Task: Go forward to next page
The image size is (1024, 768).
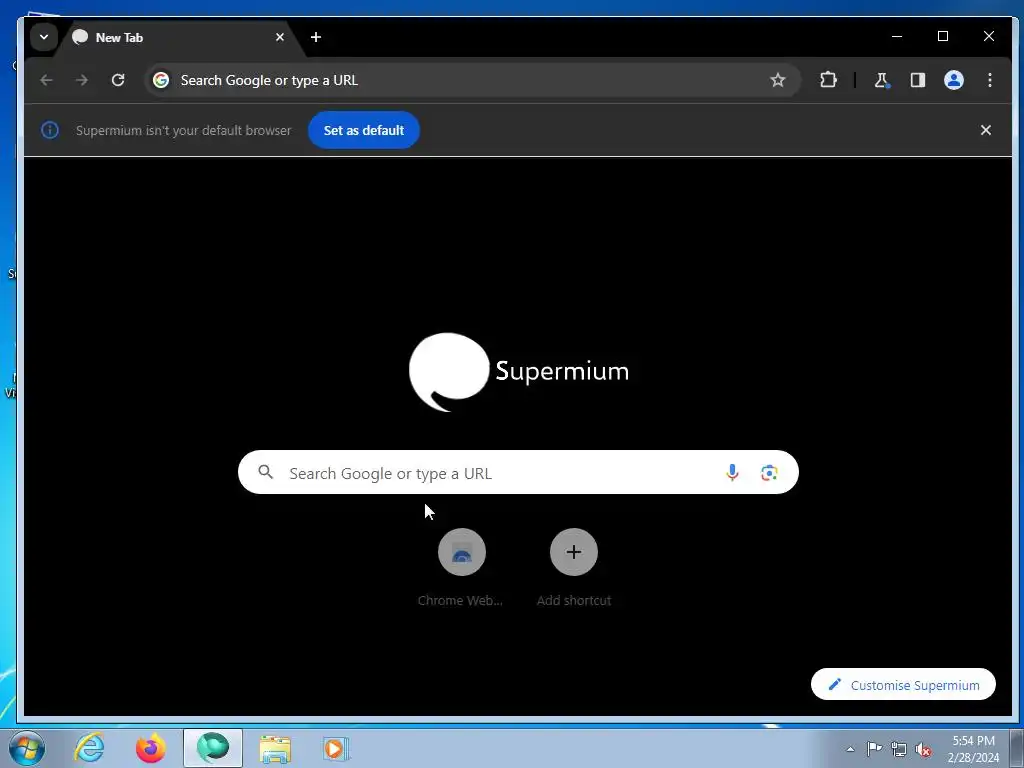Action: click(82, 80)
